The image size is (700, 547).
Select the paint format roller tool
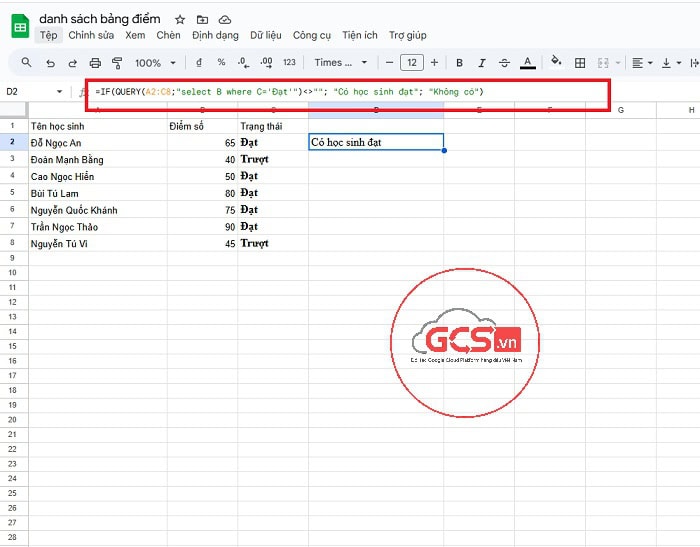[117, 63]
